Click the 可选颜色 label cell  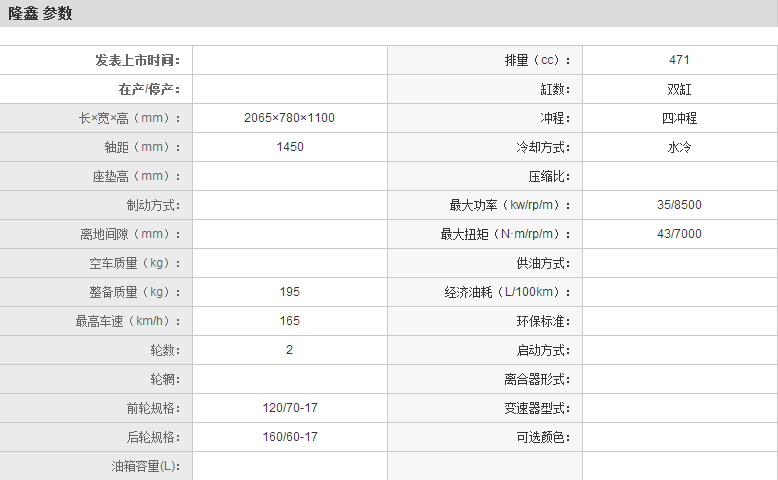click(x=543, y=437)
